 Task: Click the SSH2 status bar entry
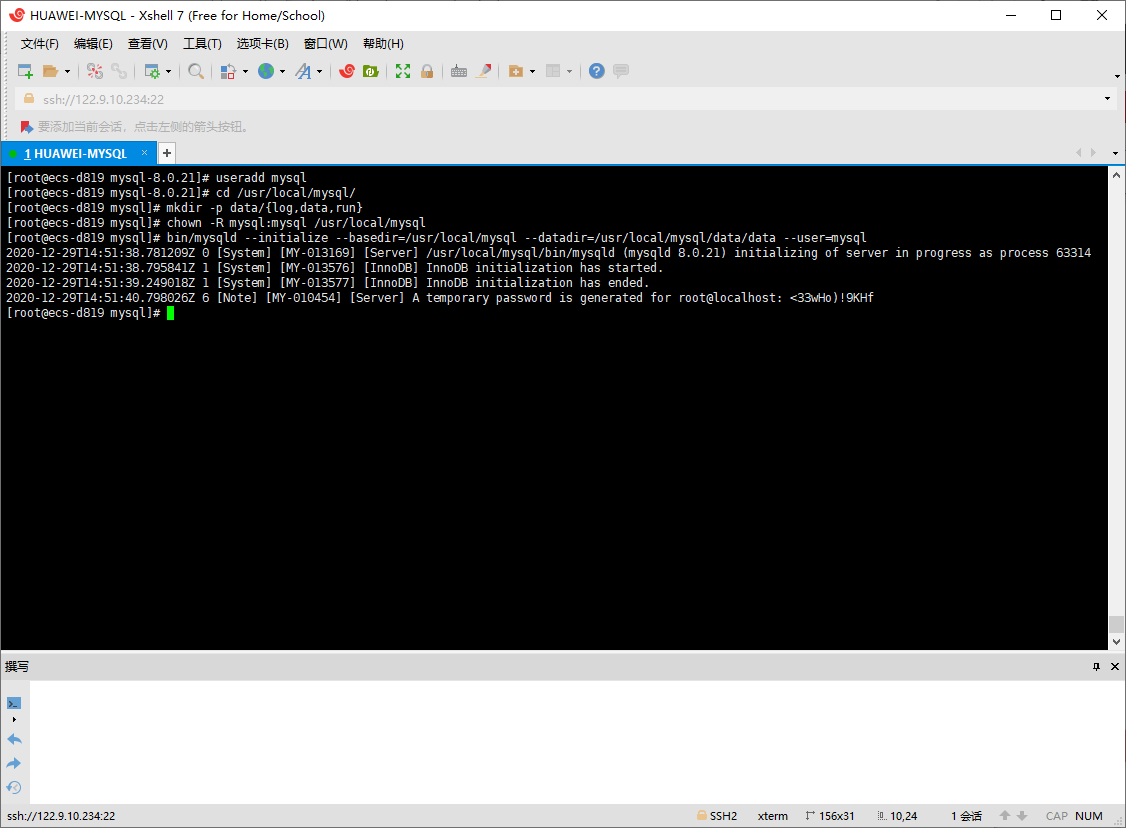(x=717, y=816)
